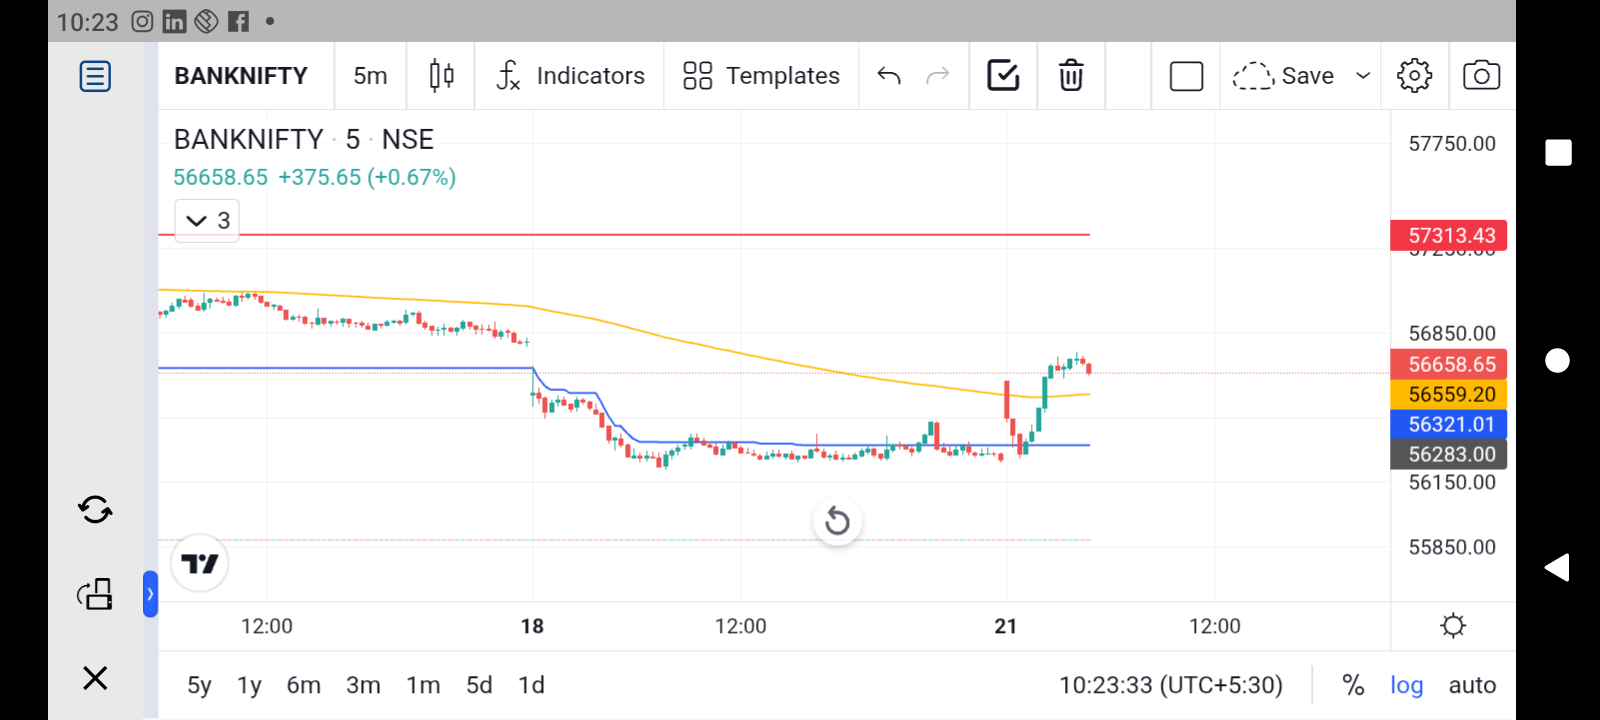Select the fullscreen rectangle layout icon
The height and width of the screenshot is (720, 1600).
point(1186,76)
